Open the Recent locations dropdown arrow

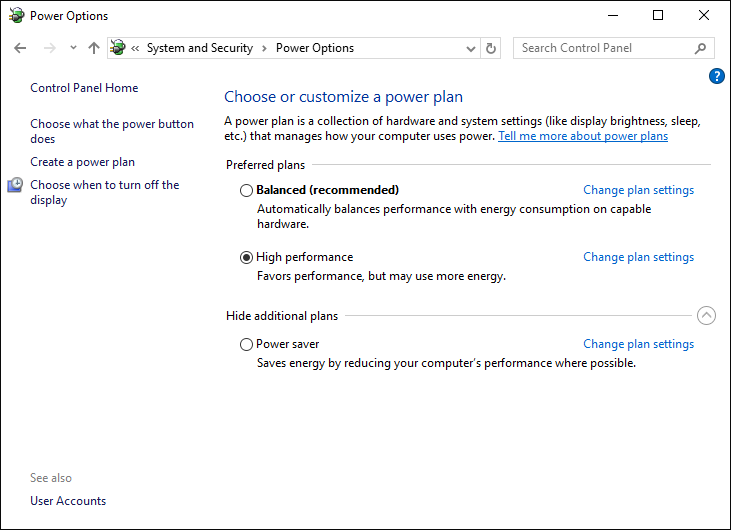click(73, 48)
